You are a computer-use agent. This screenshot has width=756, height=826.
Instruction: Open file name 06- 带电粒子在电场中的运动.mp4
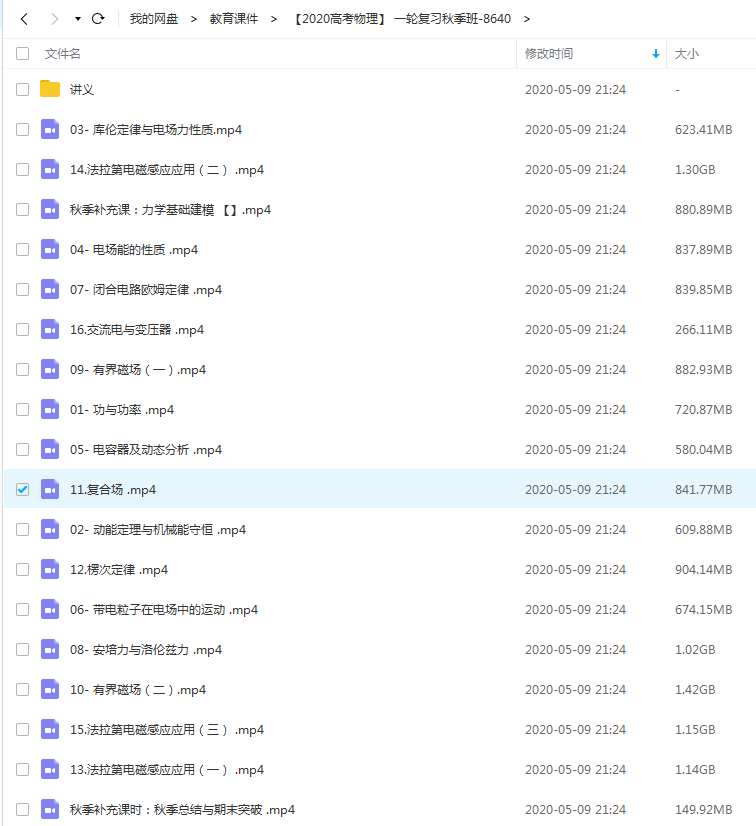pos(164,610)
